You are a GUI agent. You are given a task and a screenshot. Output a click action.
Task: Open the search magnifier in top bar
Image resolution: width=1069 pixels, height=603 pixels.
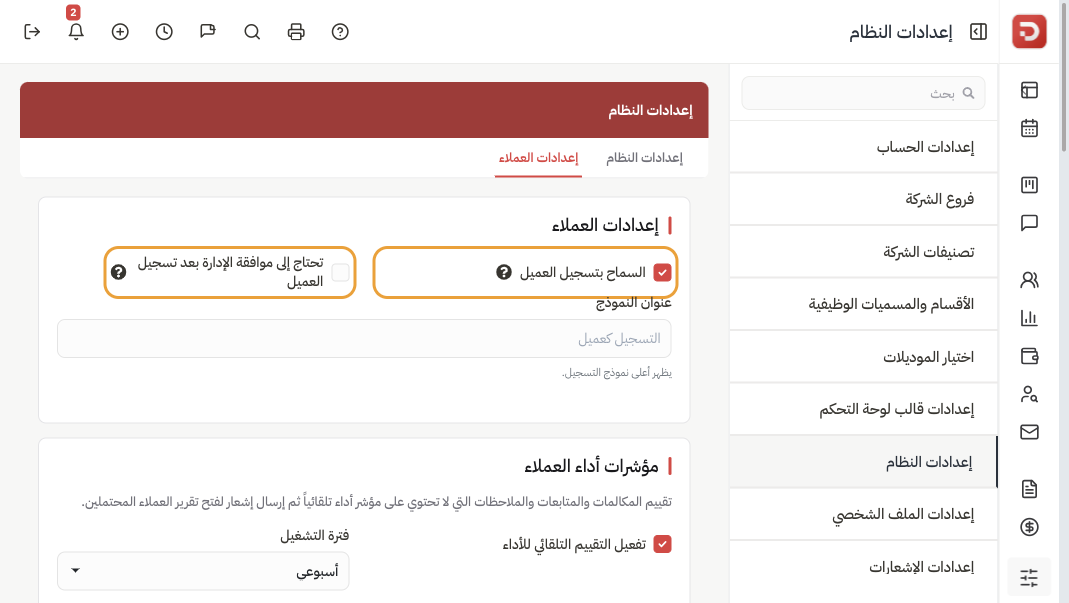pos(252,32)
